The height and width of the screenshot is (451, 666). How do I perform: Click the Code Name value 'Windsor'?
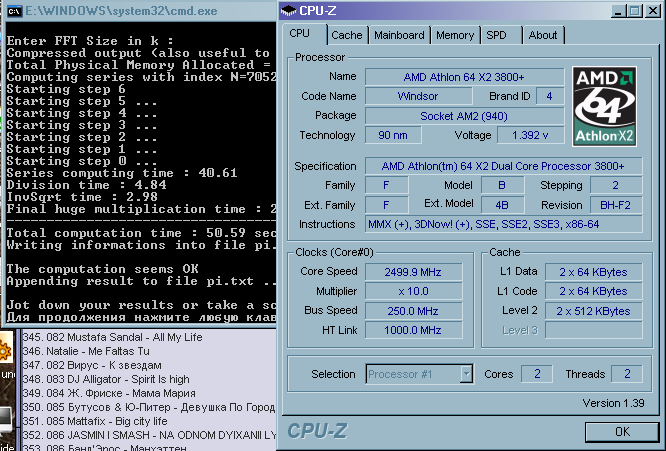418,96
